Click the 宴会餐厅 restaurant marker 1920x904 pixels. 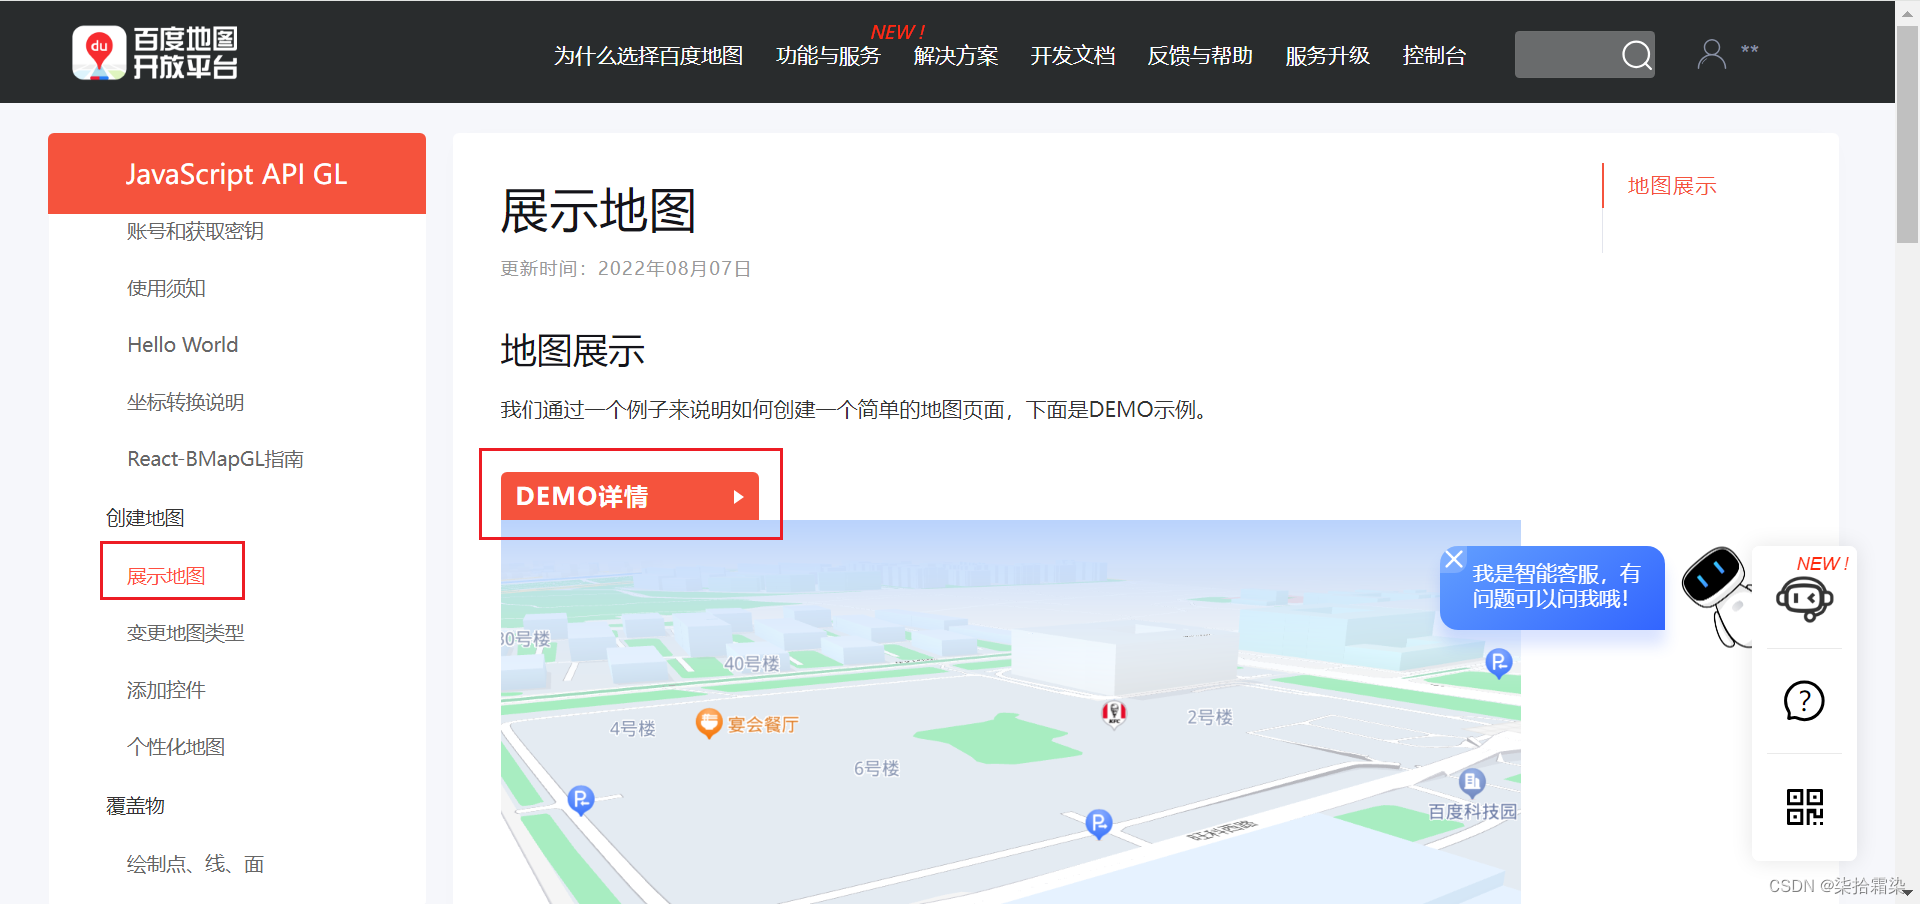coord(709,723)
